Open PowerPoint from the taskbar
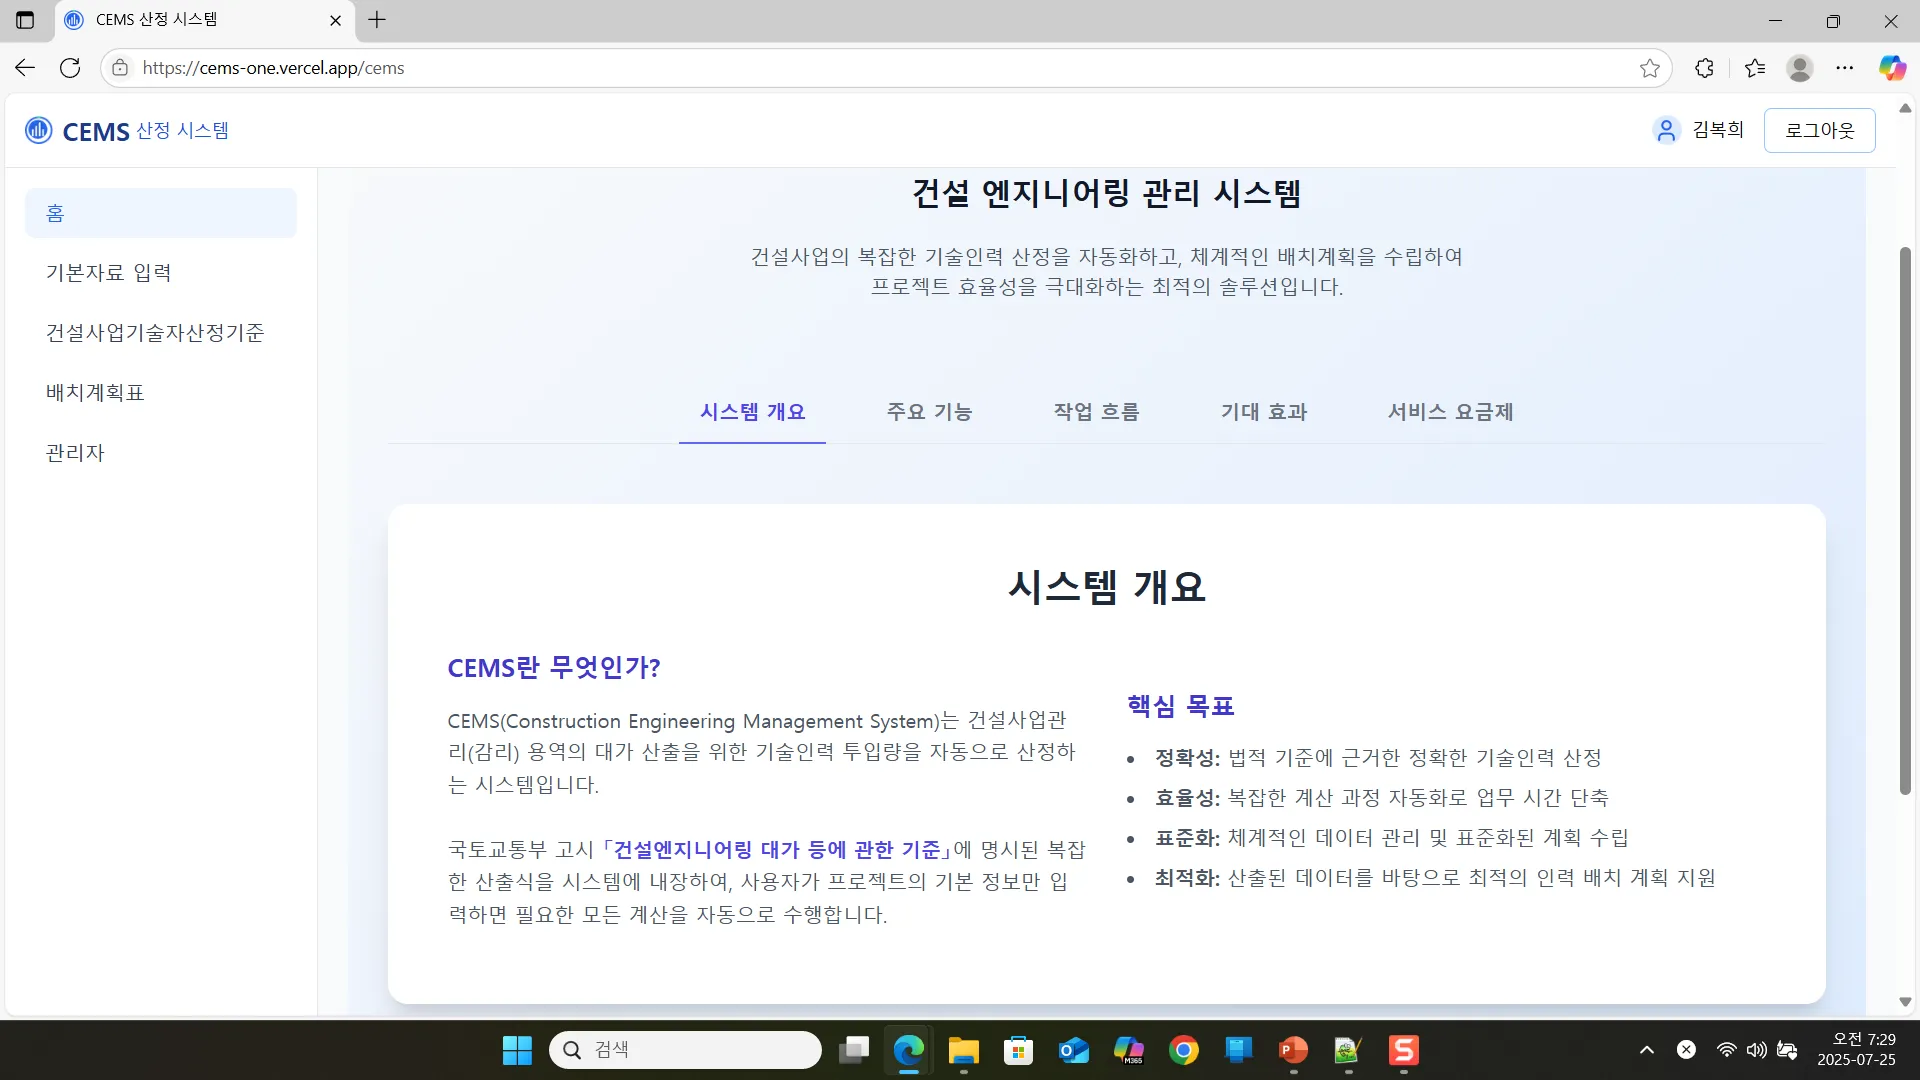1920x1080 pixels. click(x=1292, y=1050)
